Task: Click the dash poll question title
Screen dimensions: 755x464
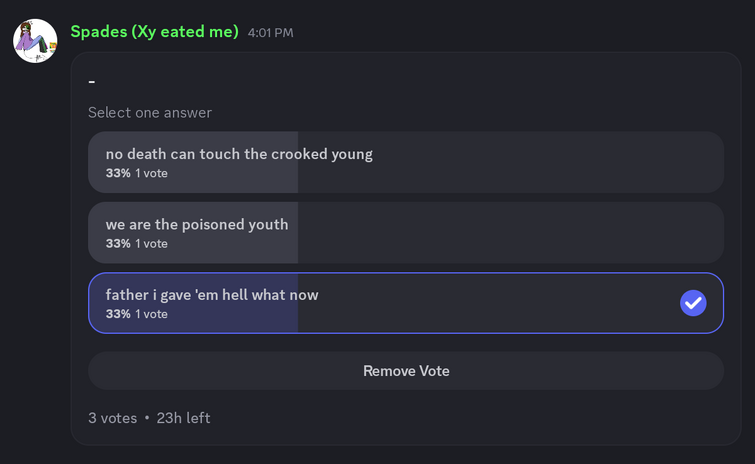Action: click(91, 82)
